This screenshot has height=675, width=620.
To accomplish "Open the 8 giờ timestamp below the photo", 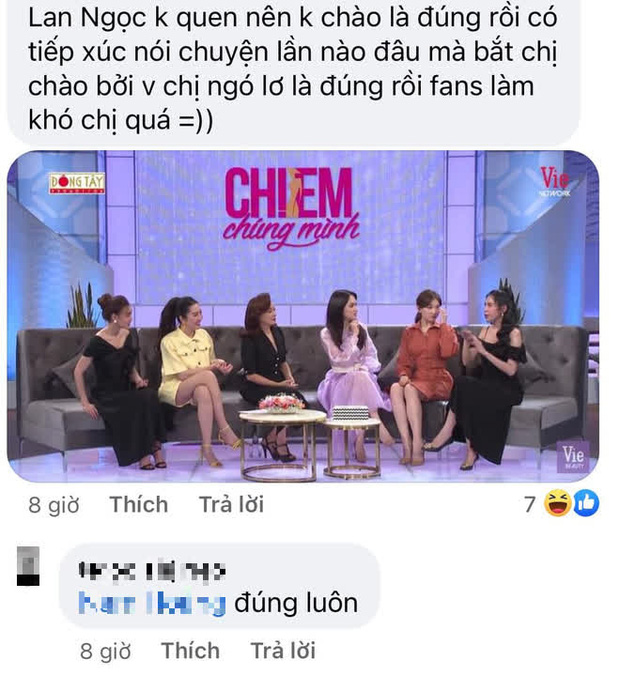I will pos(54,505).
